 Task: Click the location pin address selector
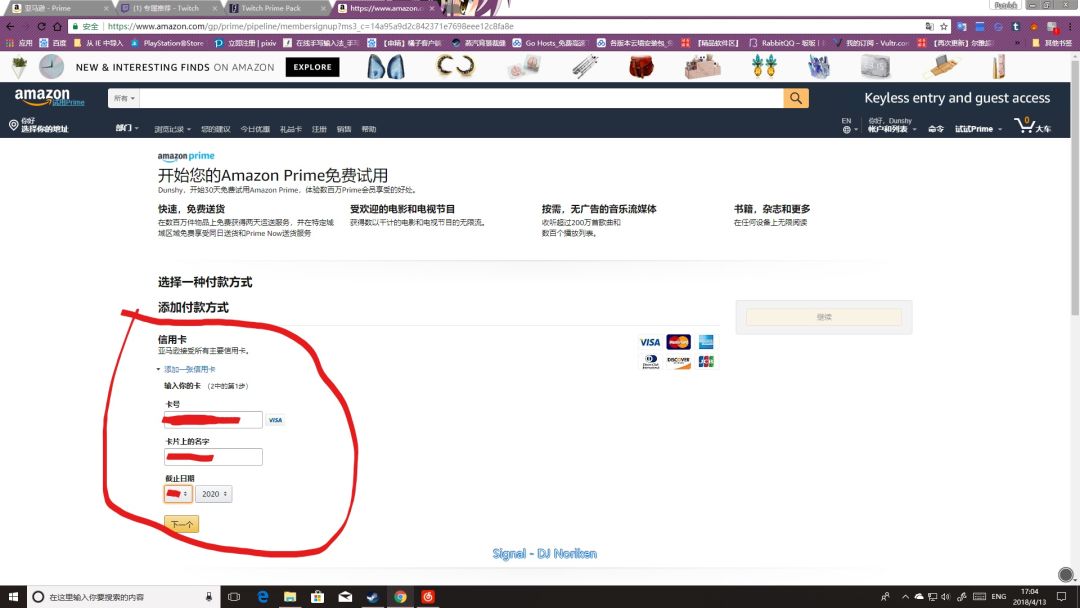coord(39,125)
